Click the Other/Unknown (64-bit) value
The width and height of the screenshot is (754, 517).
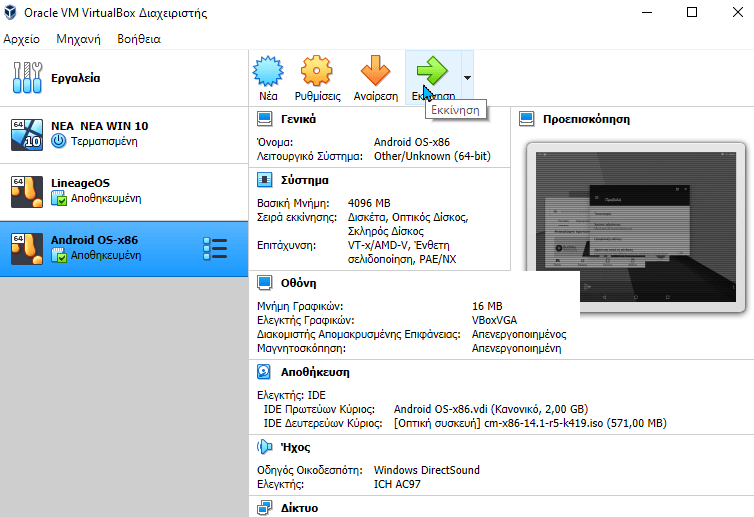[x=432, y=156]
